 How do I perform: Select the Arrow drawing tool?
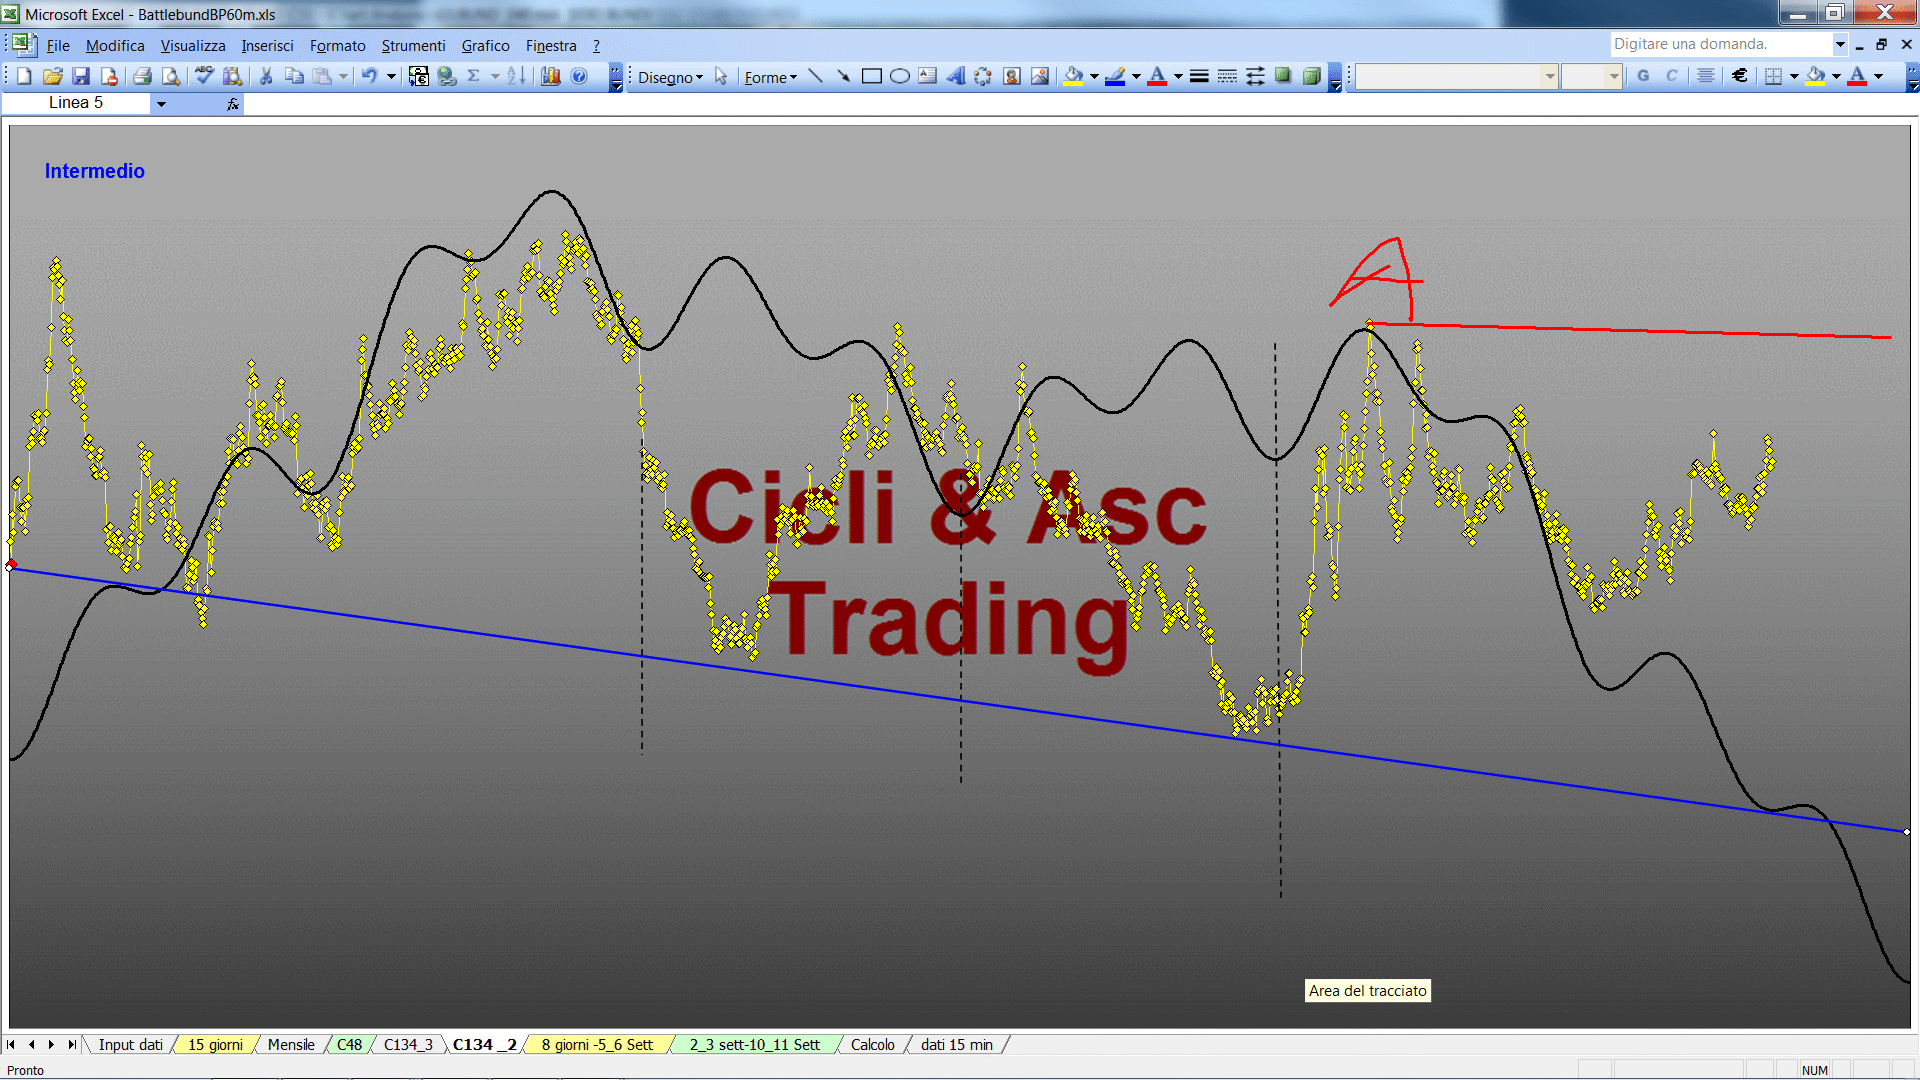(x=843, y=76)
